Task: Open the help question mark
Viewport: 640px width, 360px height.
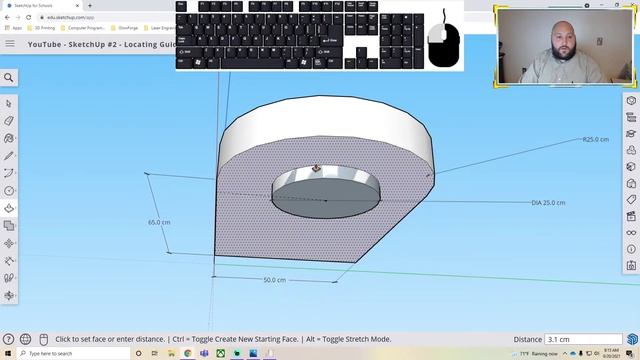Action: coord(8,339)
